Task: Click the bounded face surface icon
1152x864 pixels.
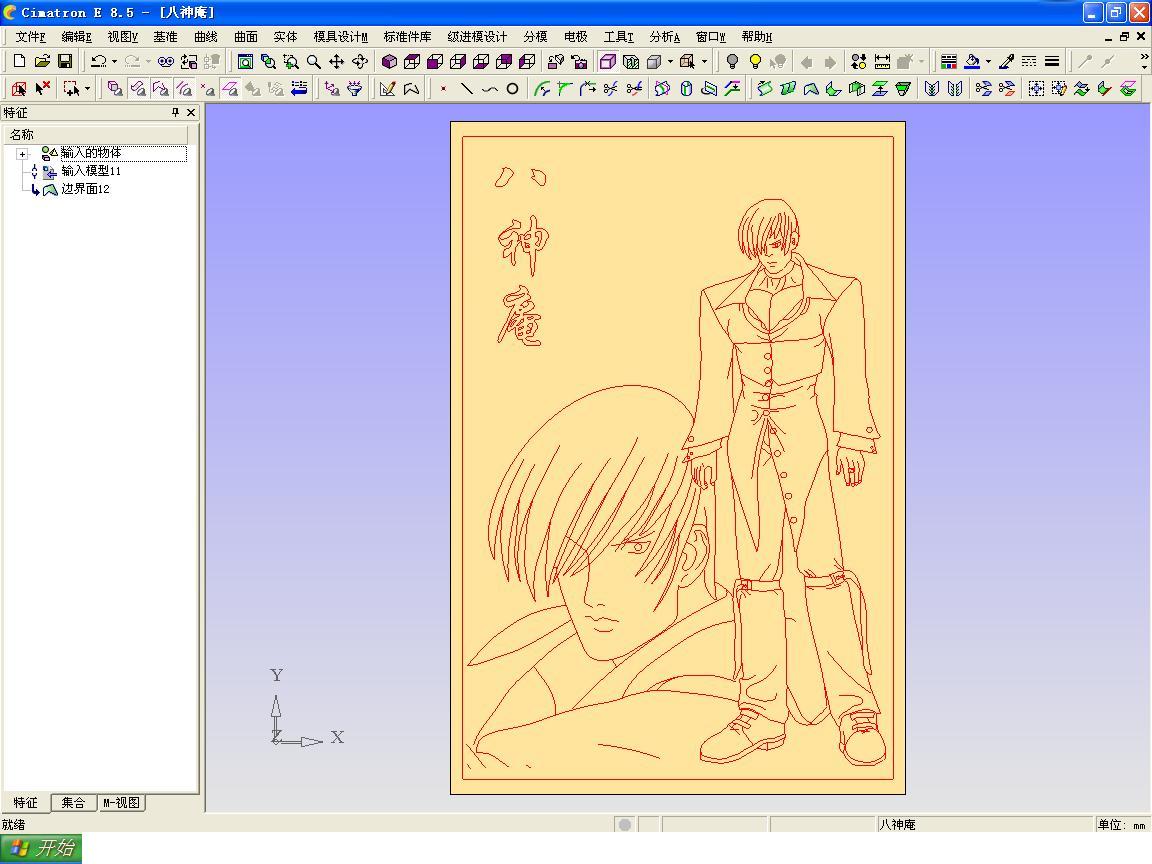Action: pyautogui.click(x=811, y=89)
